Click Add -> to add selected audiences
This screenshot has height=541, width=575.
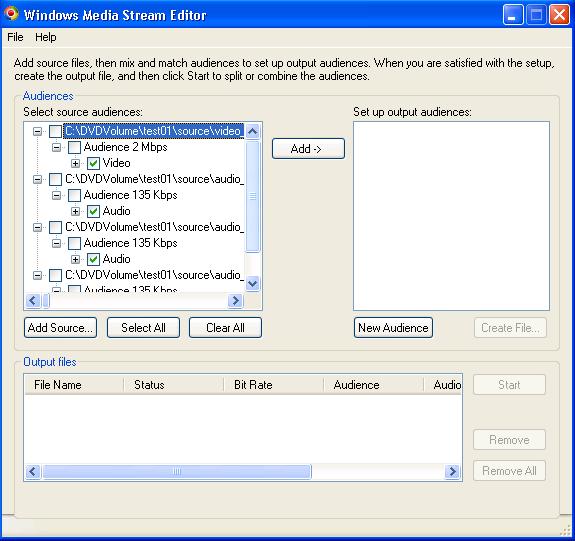click(x=308, y=149)
